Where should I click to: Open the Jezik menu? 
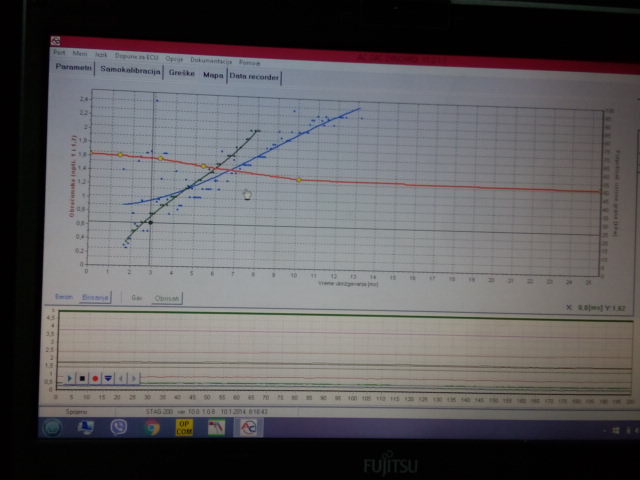(x=101, y=55)
